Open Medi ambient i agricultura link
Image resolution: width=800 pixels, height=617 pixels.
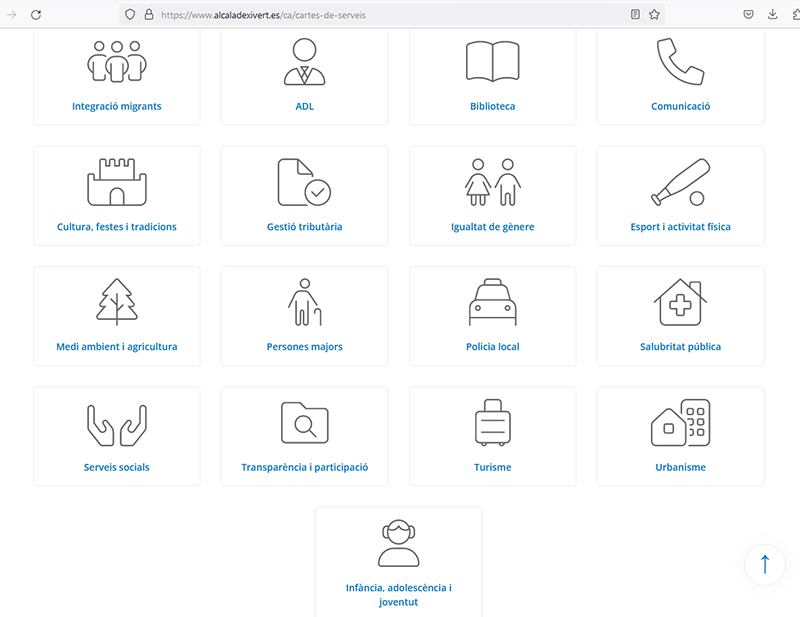pos(117,347)
